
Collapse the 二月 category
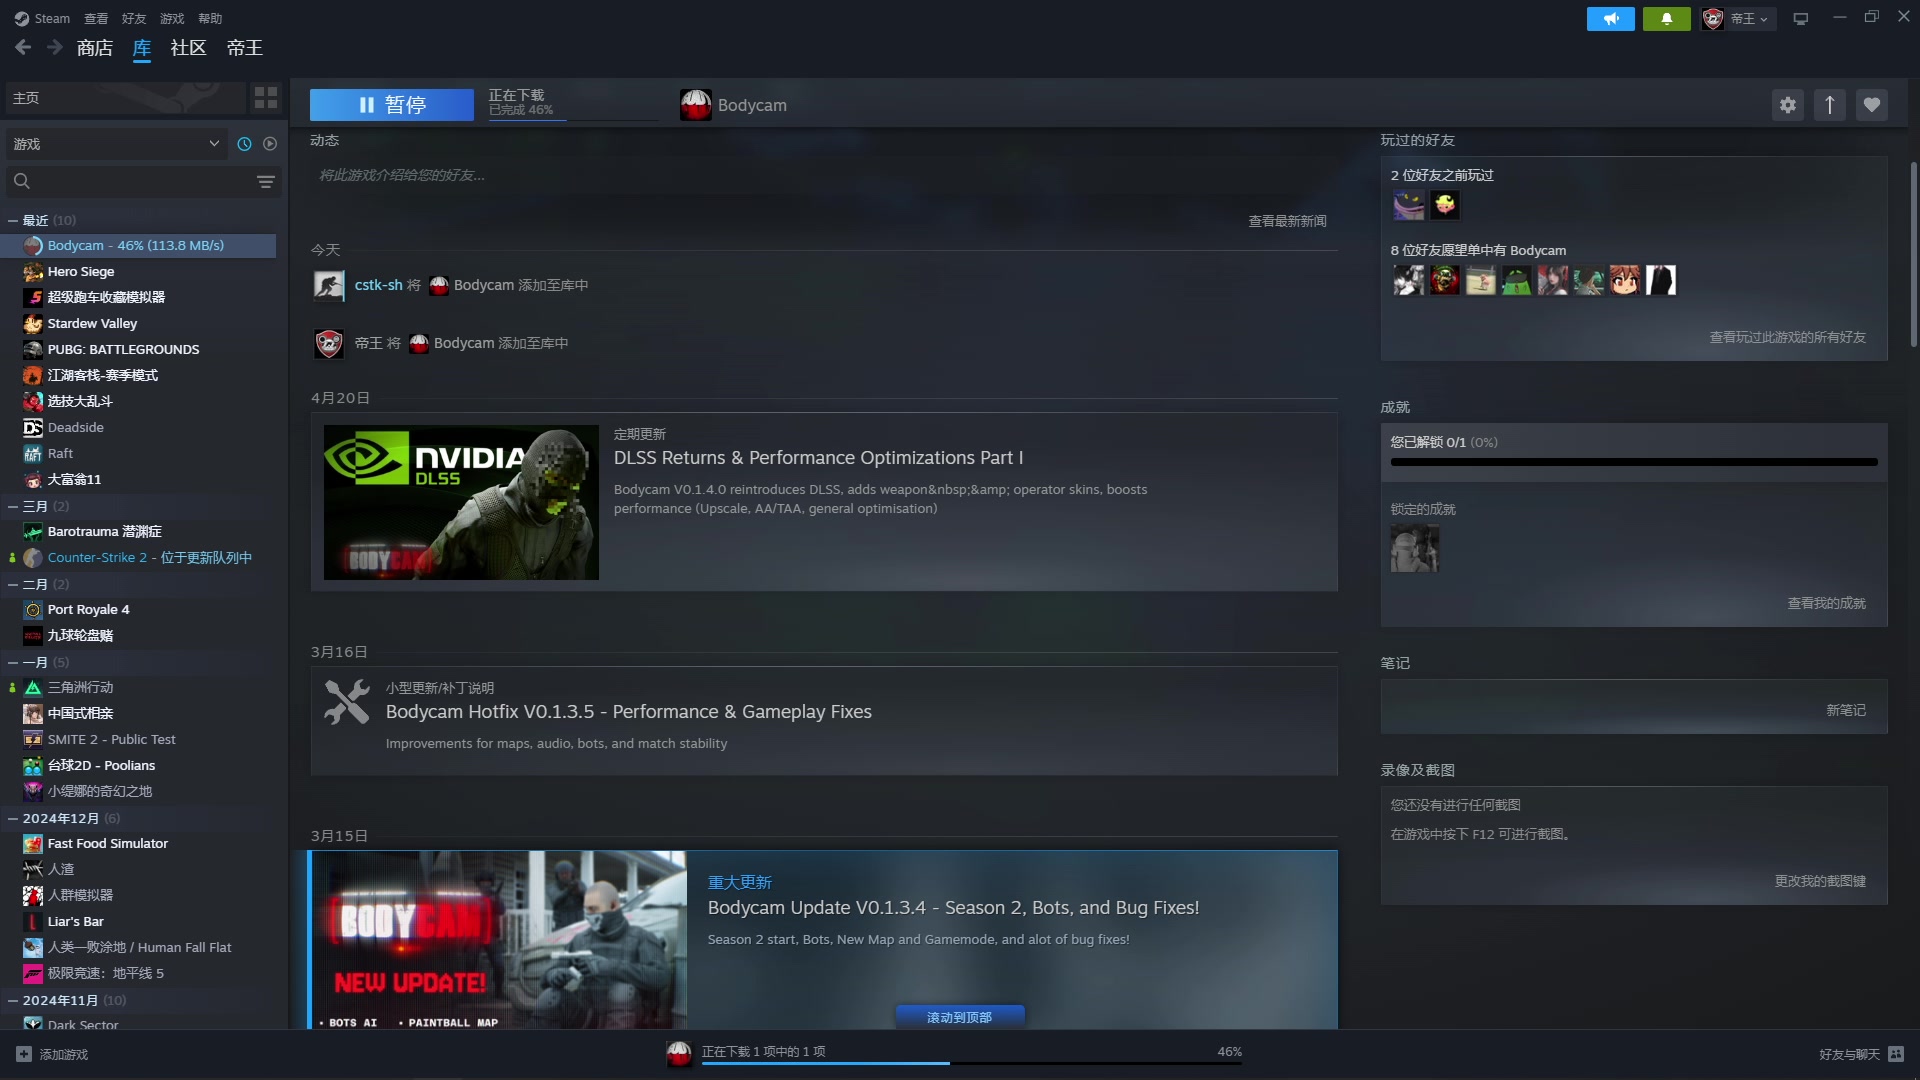coord(14,584)
